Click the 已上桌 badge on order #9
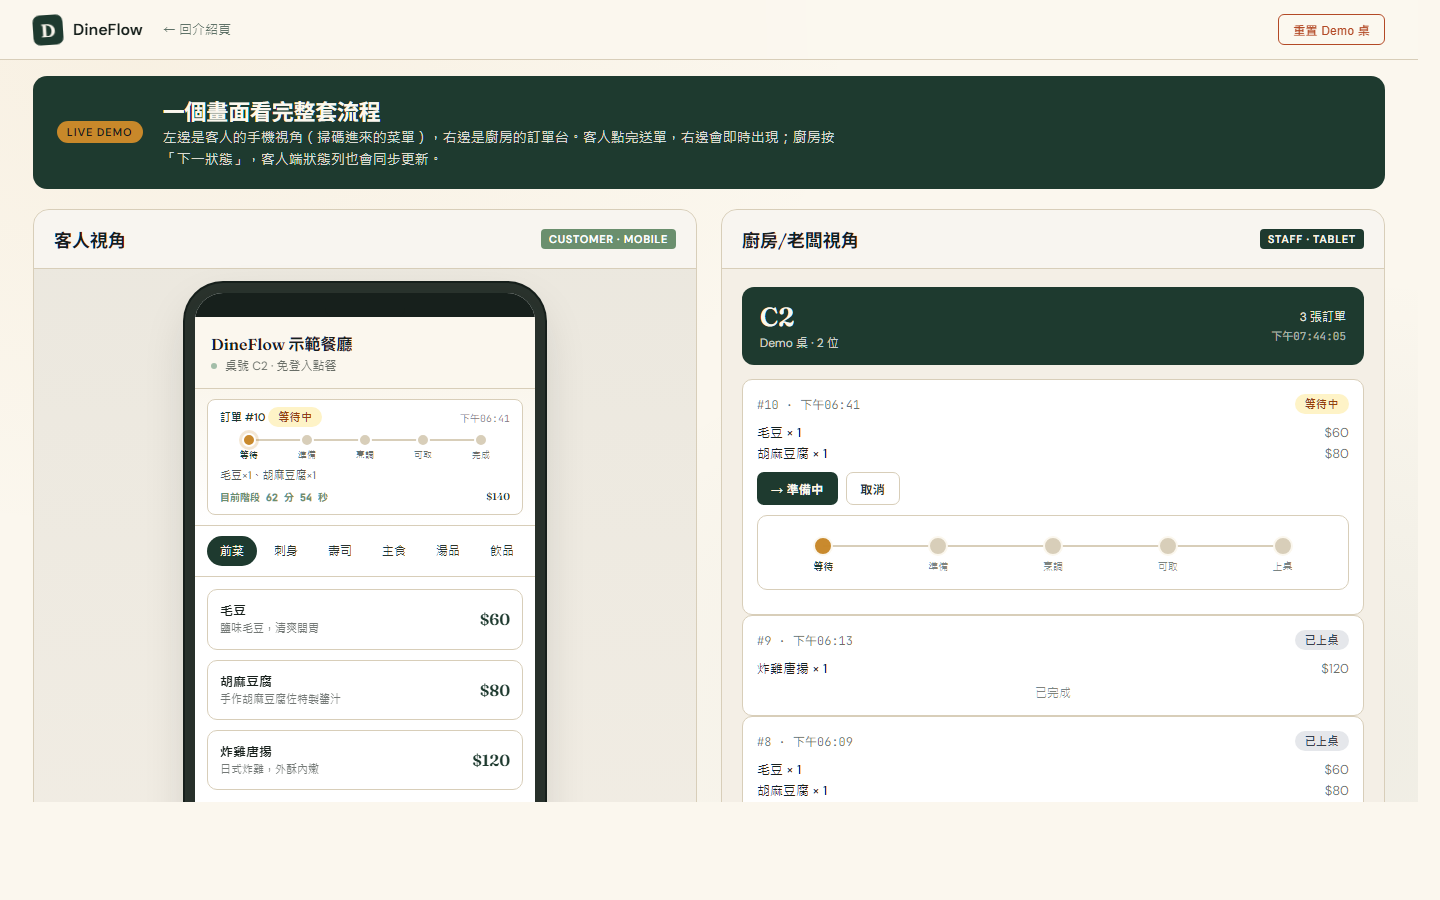This screenshot has width=1440, height=900. coord(1321,639)
